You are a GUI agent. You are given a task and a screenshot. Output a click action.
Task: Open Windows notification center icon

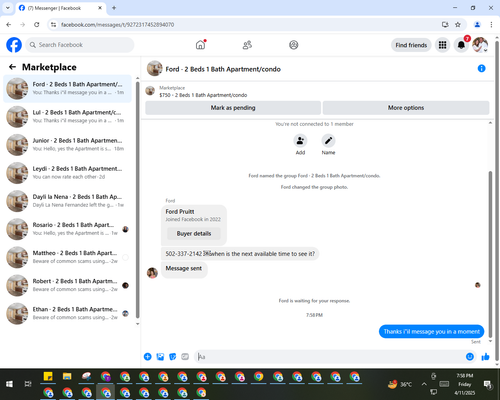coord(488,384)
